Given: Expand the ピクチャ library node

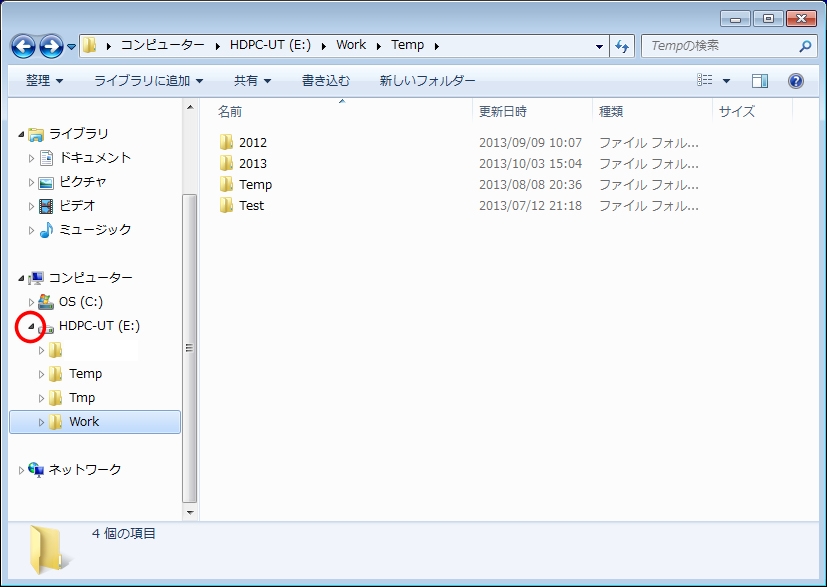Looking at the screenshot, I should tap(31, 182).
